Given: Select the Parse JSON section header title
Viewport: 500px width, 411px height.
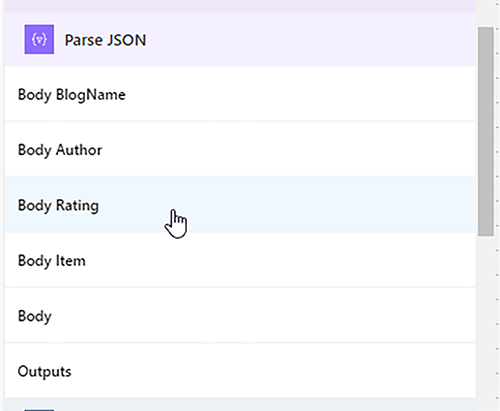Looking at the screenshot, I should pyautogui.click(x=105, y=40).
